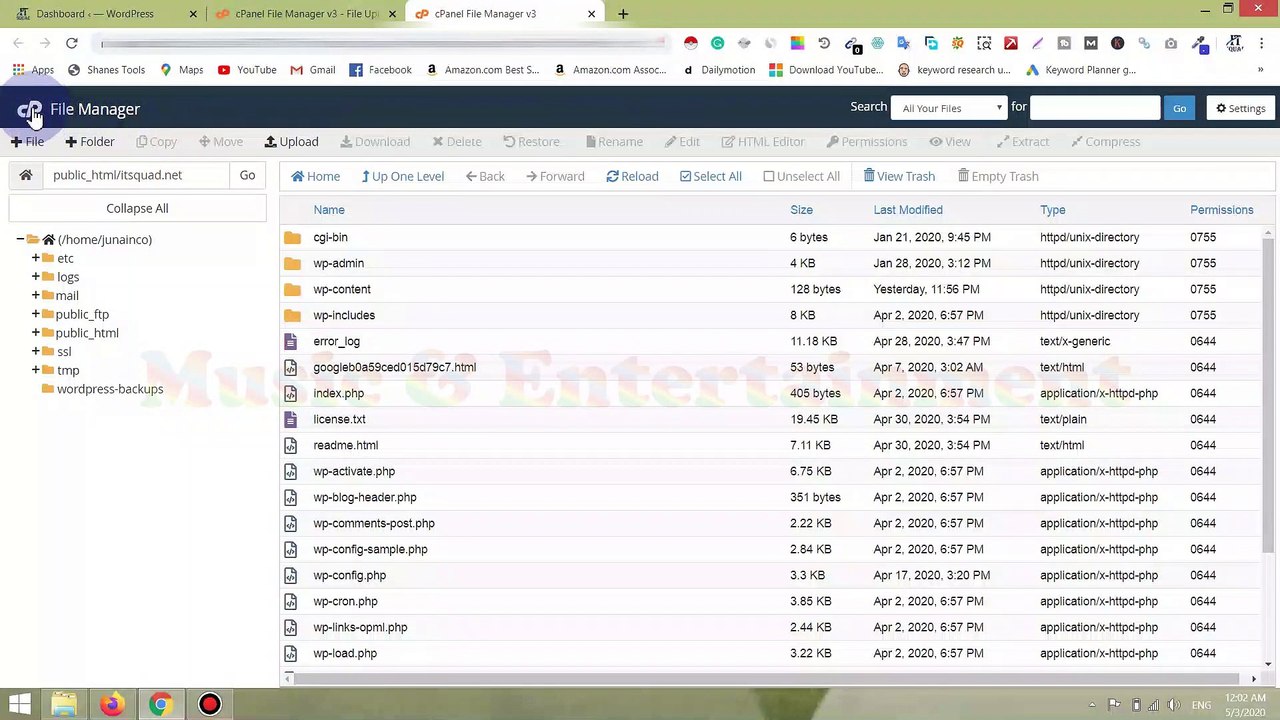
Task: Click the index.php file icon
Action: coord(291,393)
